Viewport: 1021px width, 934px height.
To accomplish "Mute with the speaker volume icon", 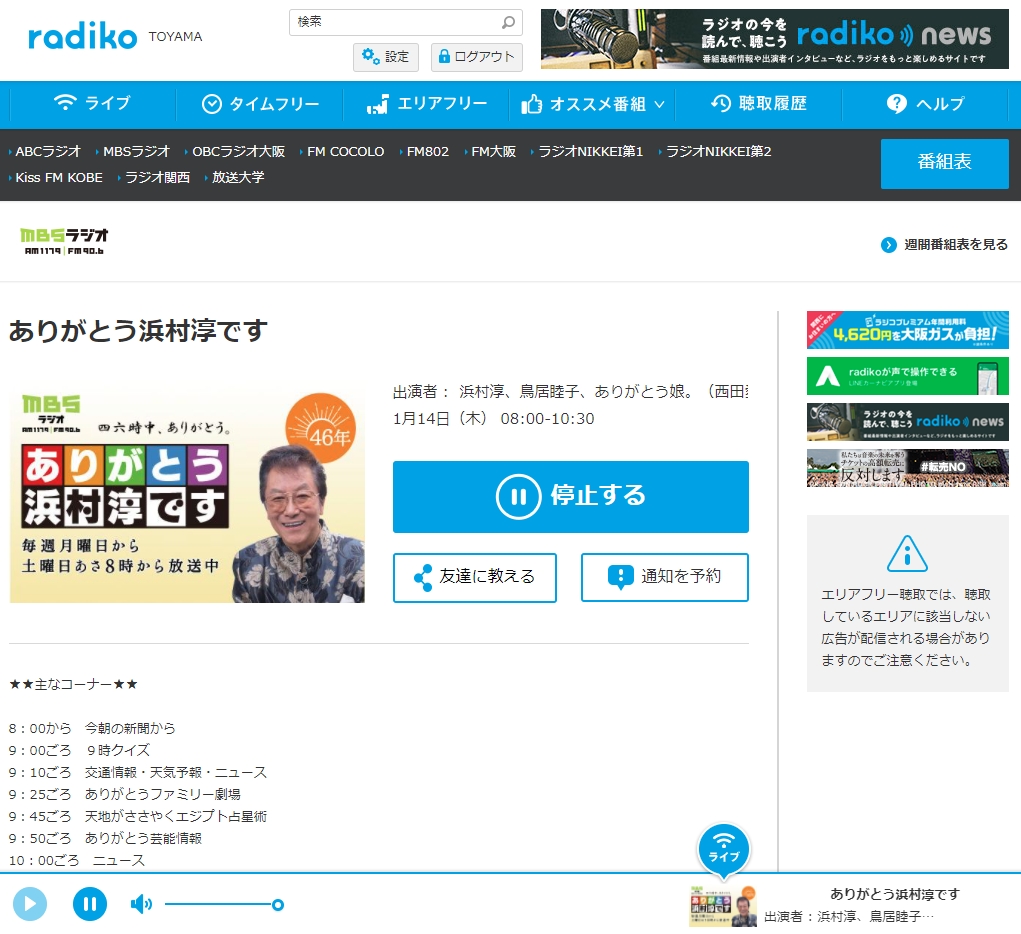I will coord(141,904).
